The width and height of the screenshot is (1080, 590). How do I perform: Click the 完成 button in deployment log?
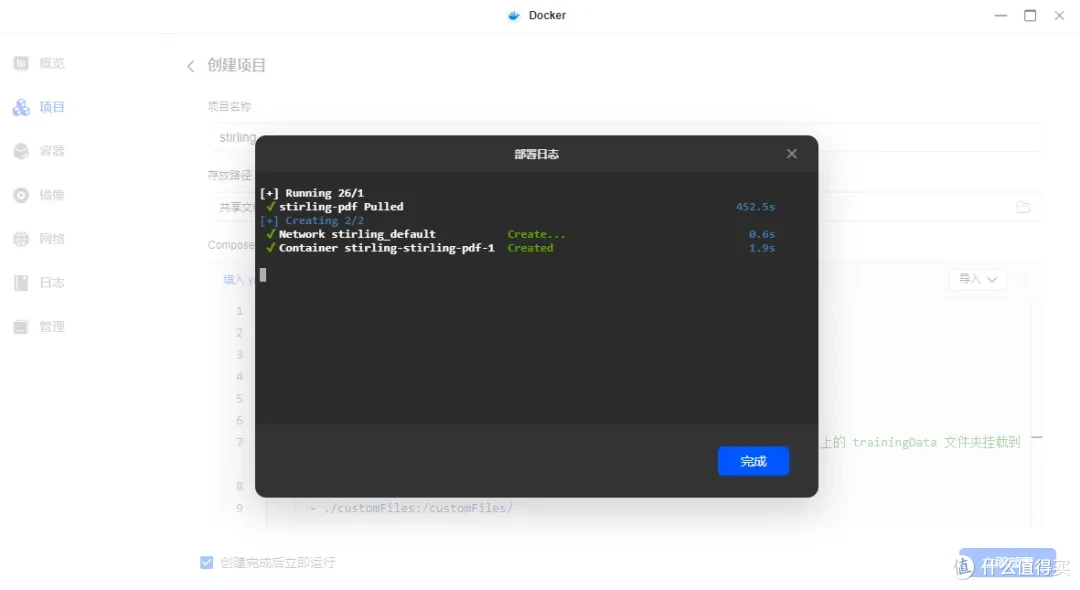coord(753,461)
